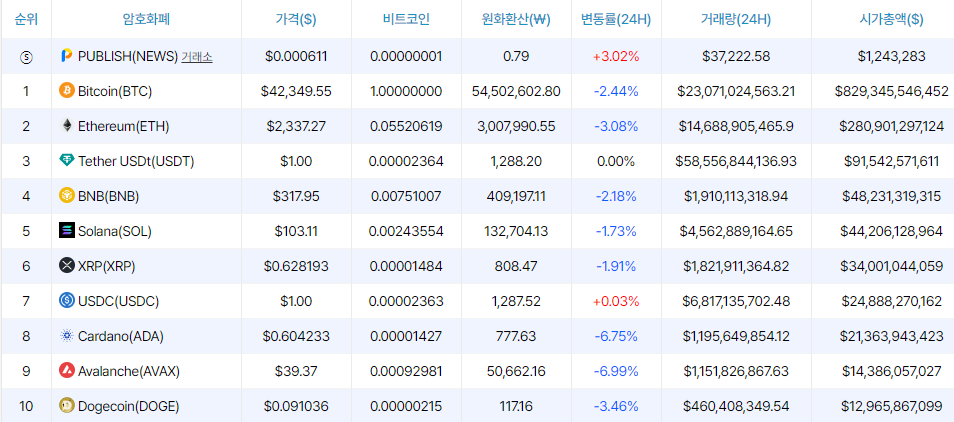Click the Dogecoin logo icon
Viewport: 954px width, 422px height.
[67, 406]
